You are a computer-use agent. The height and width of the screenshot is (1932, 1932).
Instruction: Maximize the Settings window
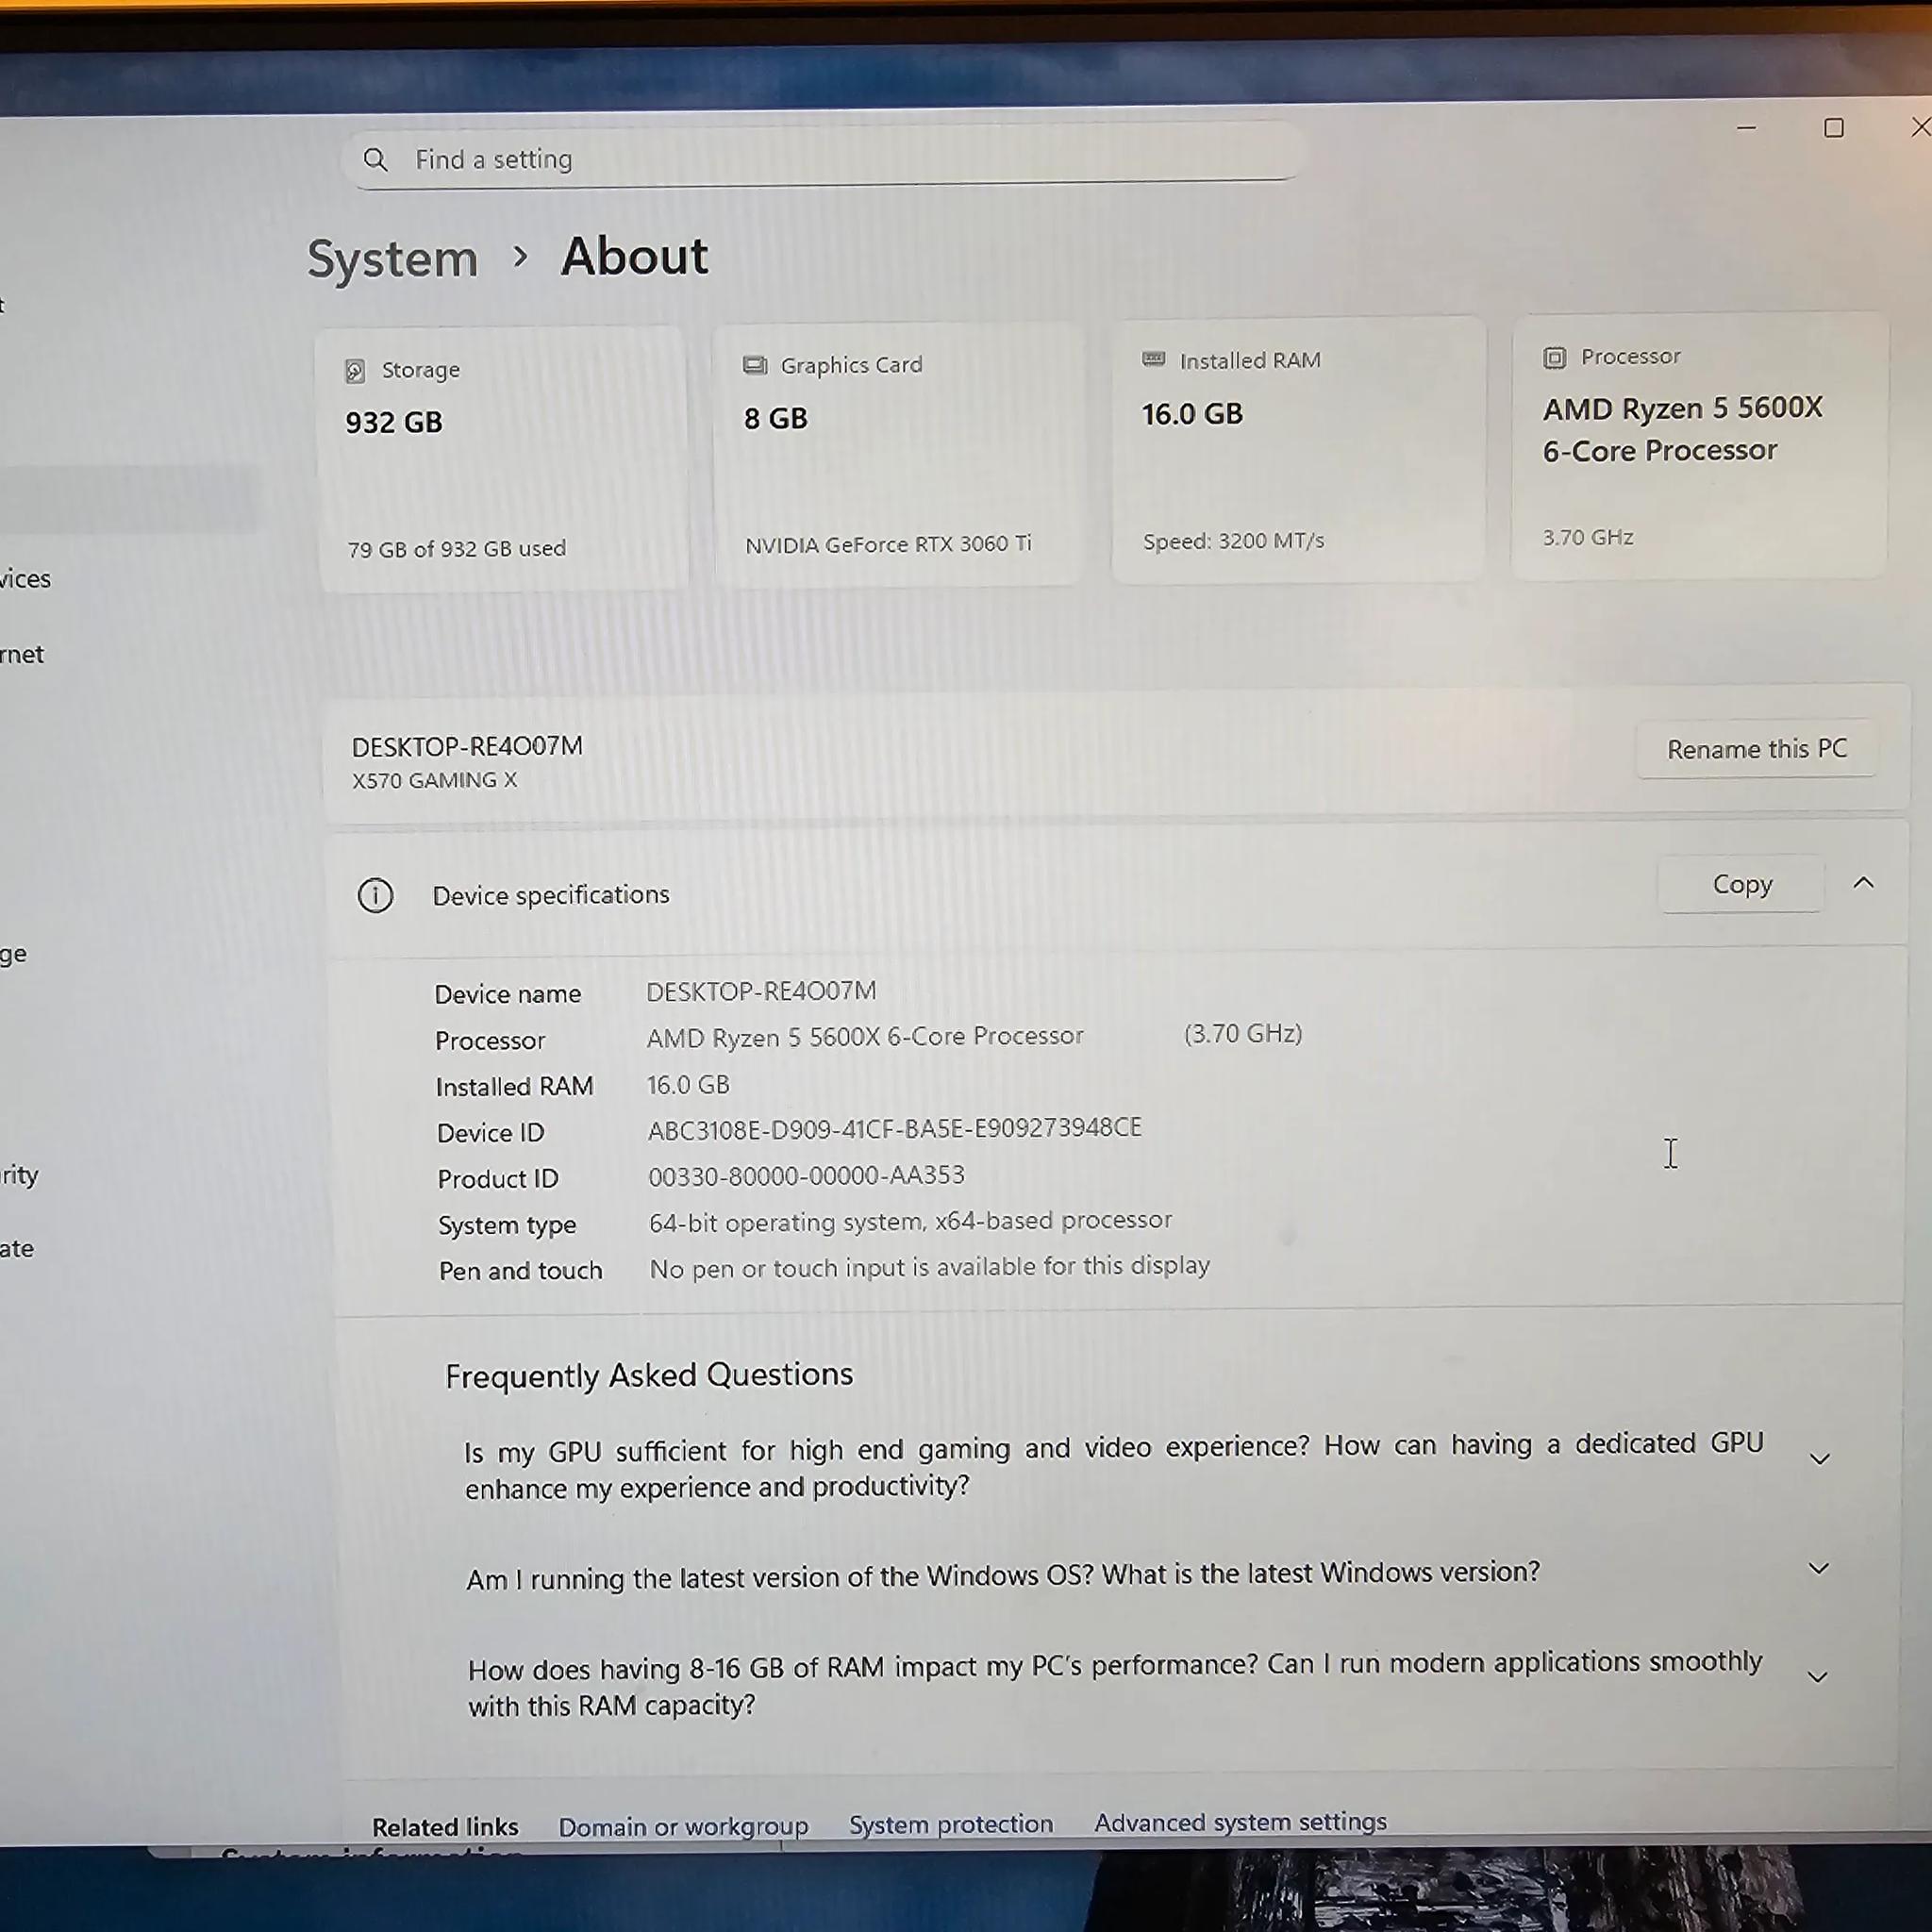pos(1834,128)
